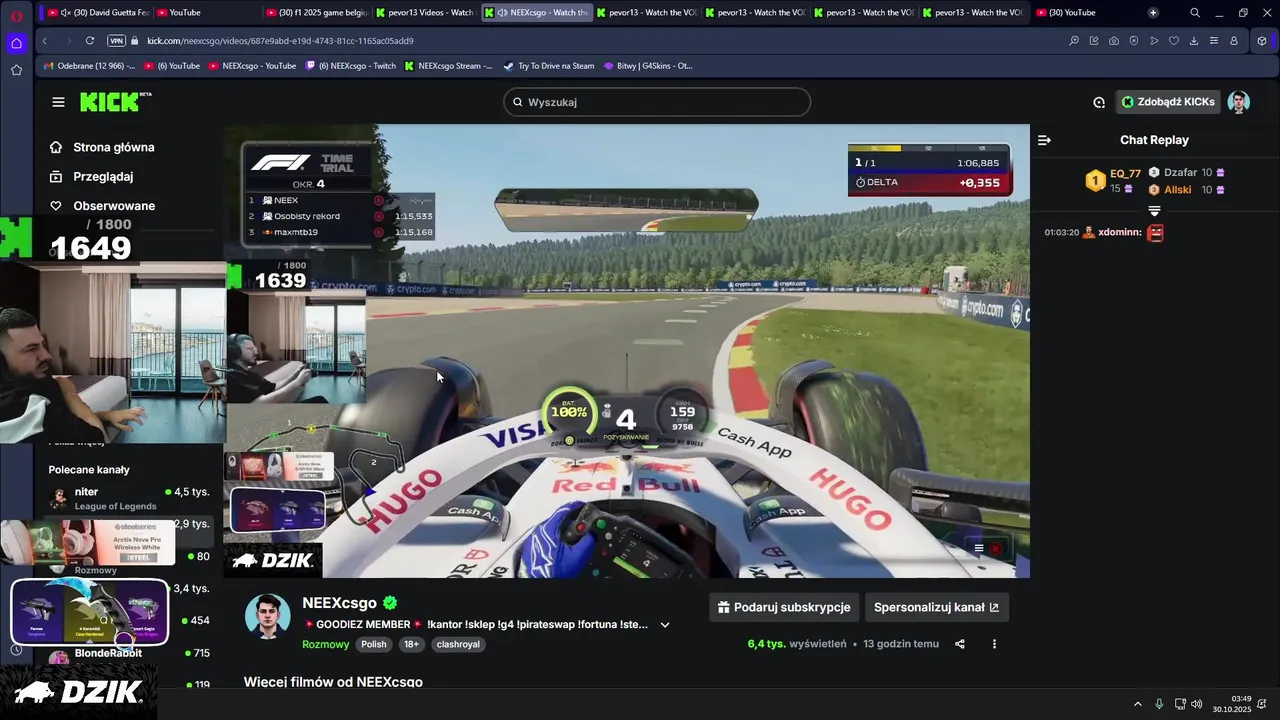The image size is (1280, 720).
Task: Click in the Wyszukaj search field
Action: click(x=657, y=102)
